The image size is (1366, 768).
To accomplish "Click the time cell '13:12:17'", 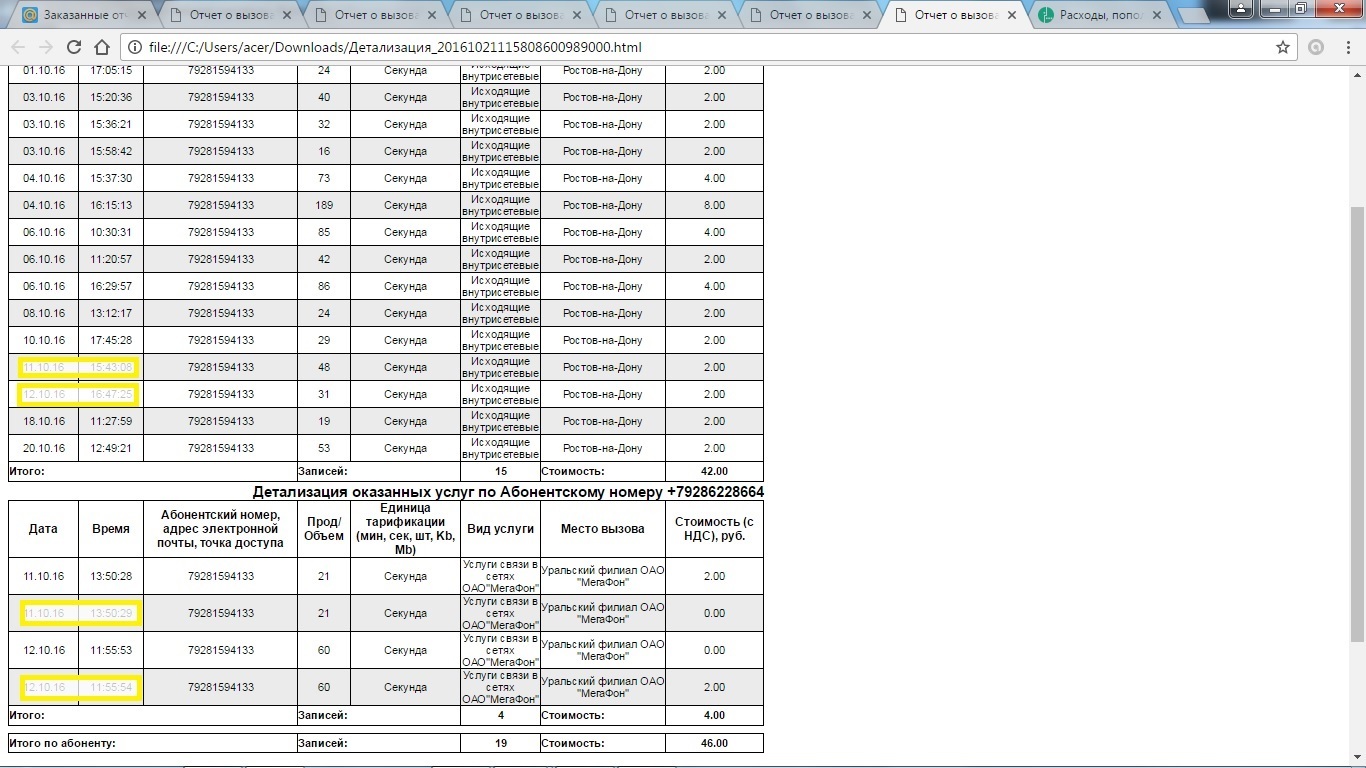I will tap(111, 314).
